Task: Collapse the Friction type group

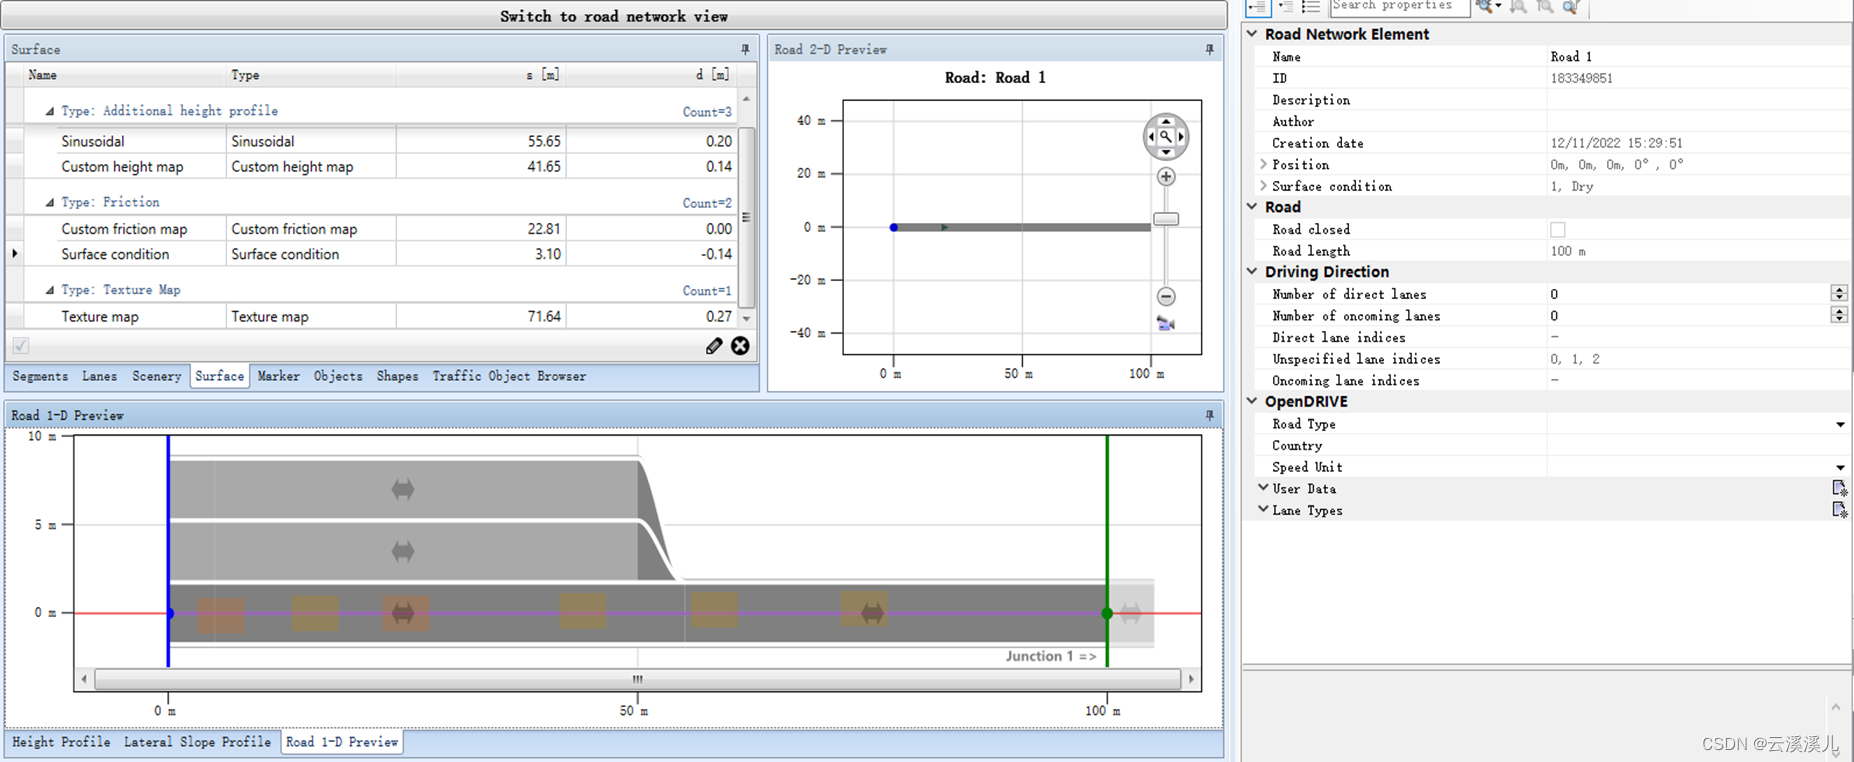Action: [x=49, y=202]
